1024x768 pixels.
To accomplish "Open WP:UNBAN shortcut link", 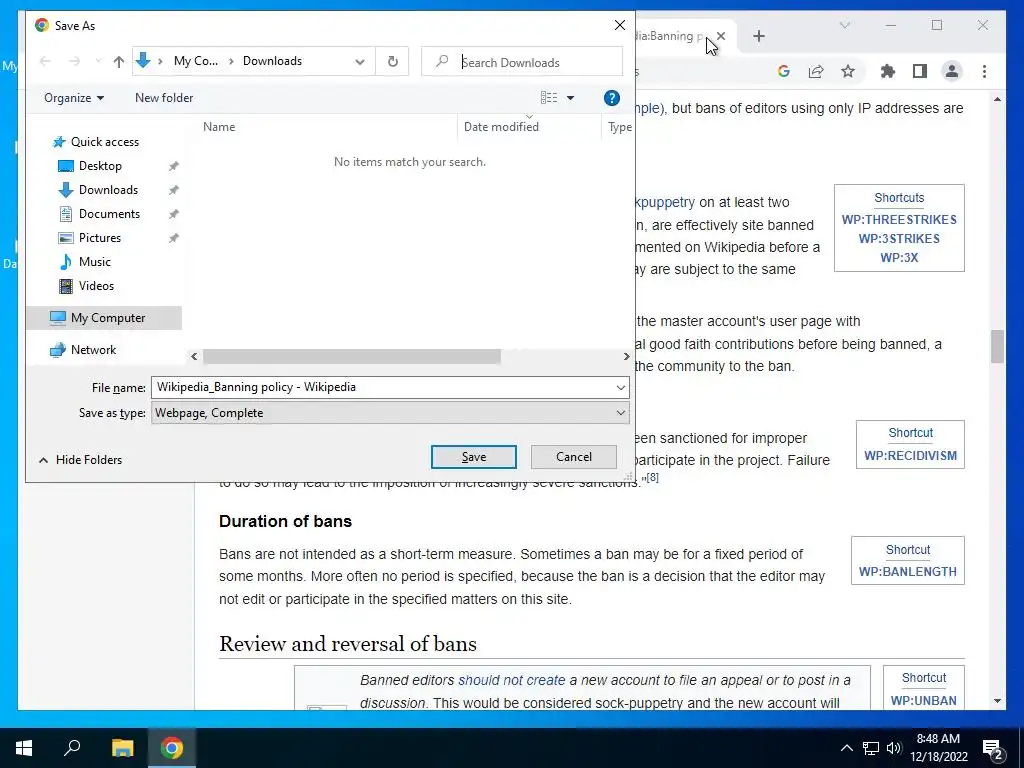I will pyautogui.click(x=923, y=701).
